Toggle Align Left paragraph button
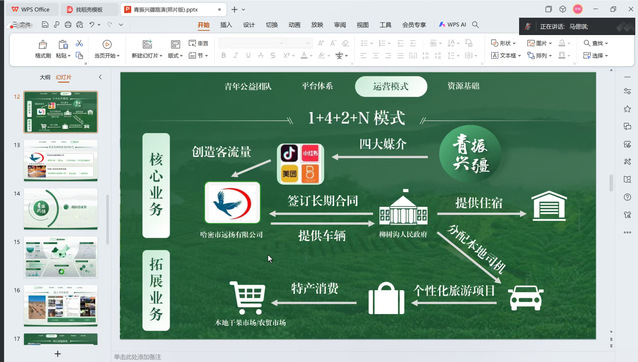This screenshot has height=362, width=638. point(364,55)
